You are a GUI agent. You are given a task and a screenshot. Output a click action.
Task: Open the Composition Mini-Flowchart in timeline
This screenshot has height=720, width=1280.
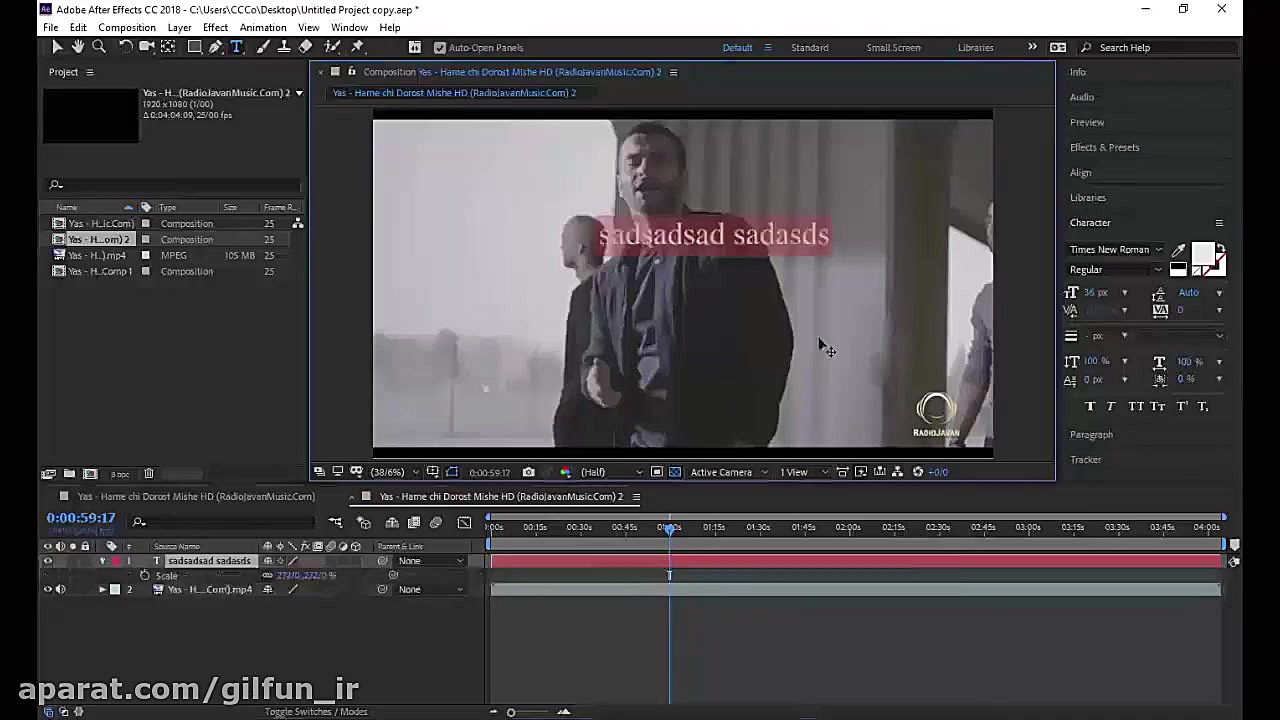click(336, 522)
